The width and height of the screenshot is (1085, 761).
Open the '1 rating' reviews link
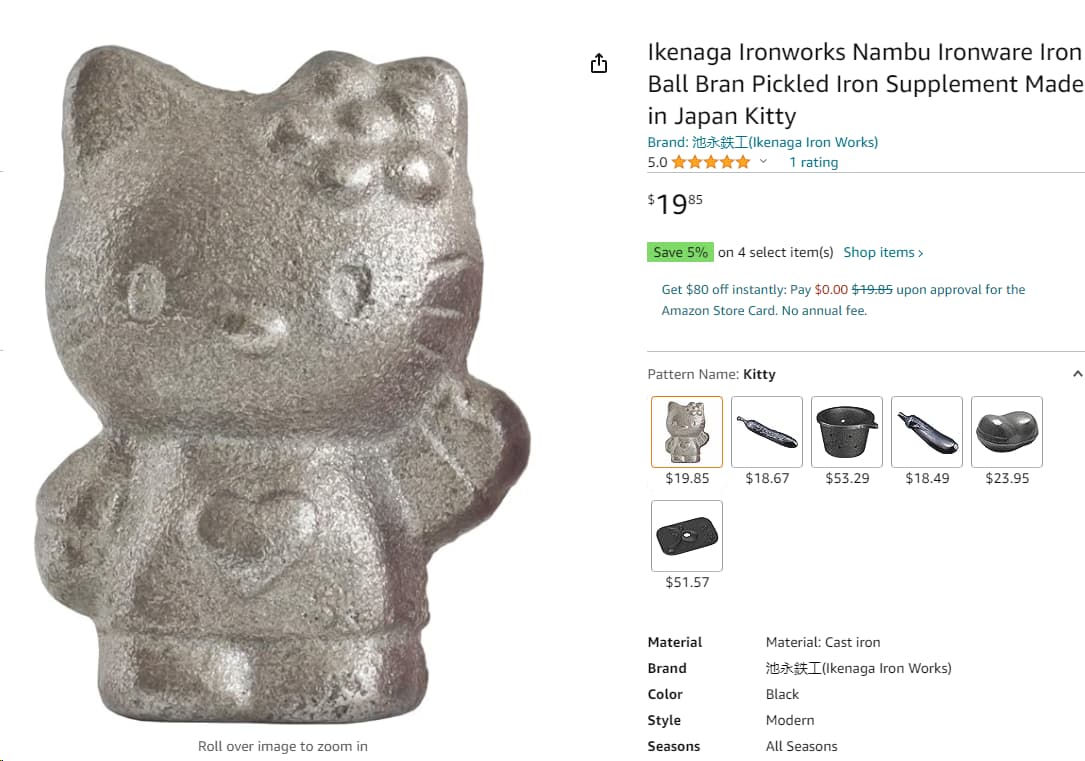pyautogui.click(x=813, y=162)
